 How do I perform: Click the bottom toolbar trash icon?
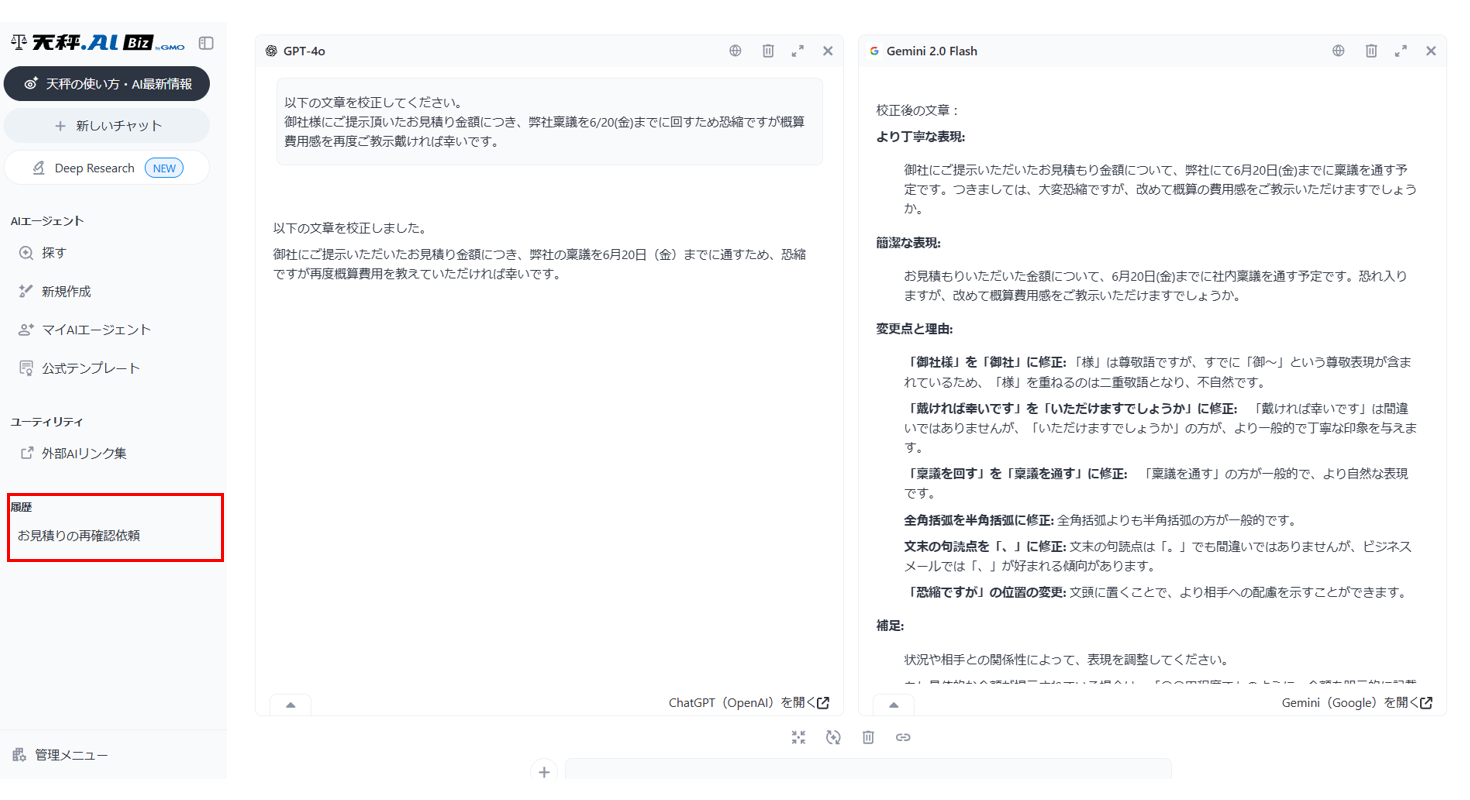[868, 737]
